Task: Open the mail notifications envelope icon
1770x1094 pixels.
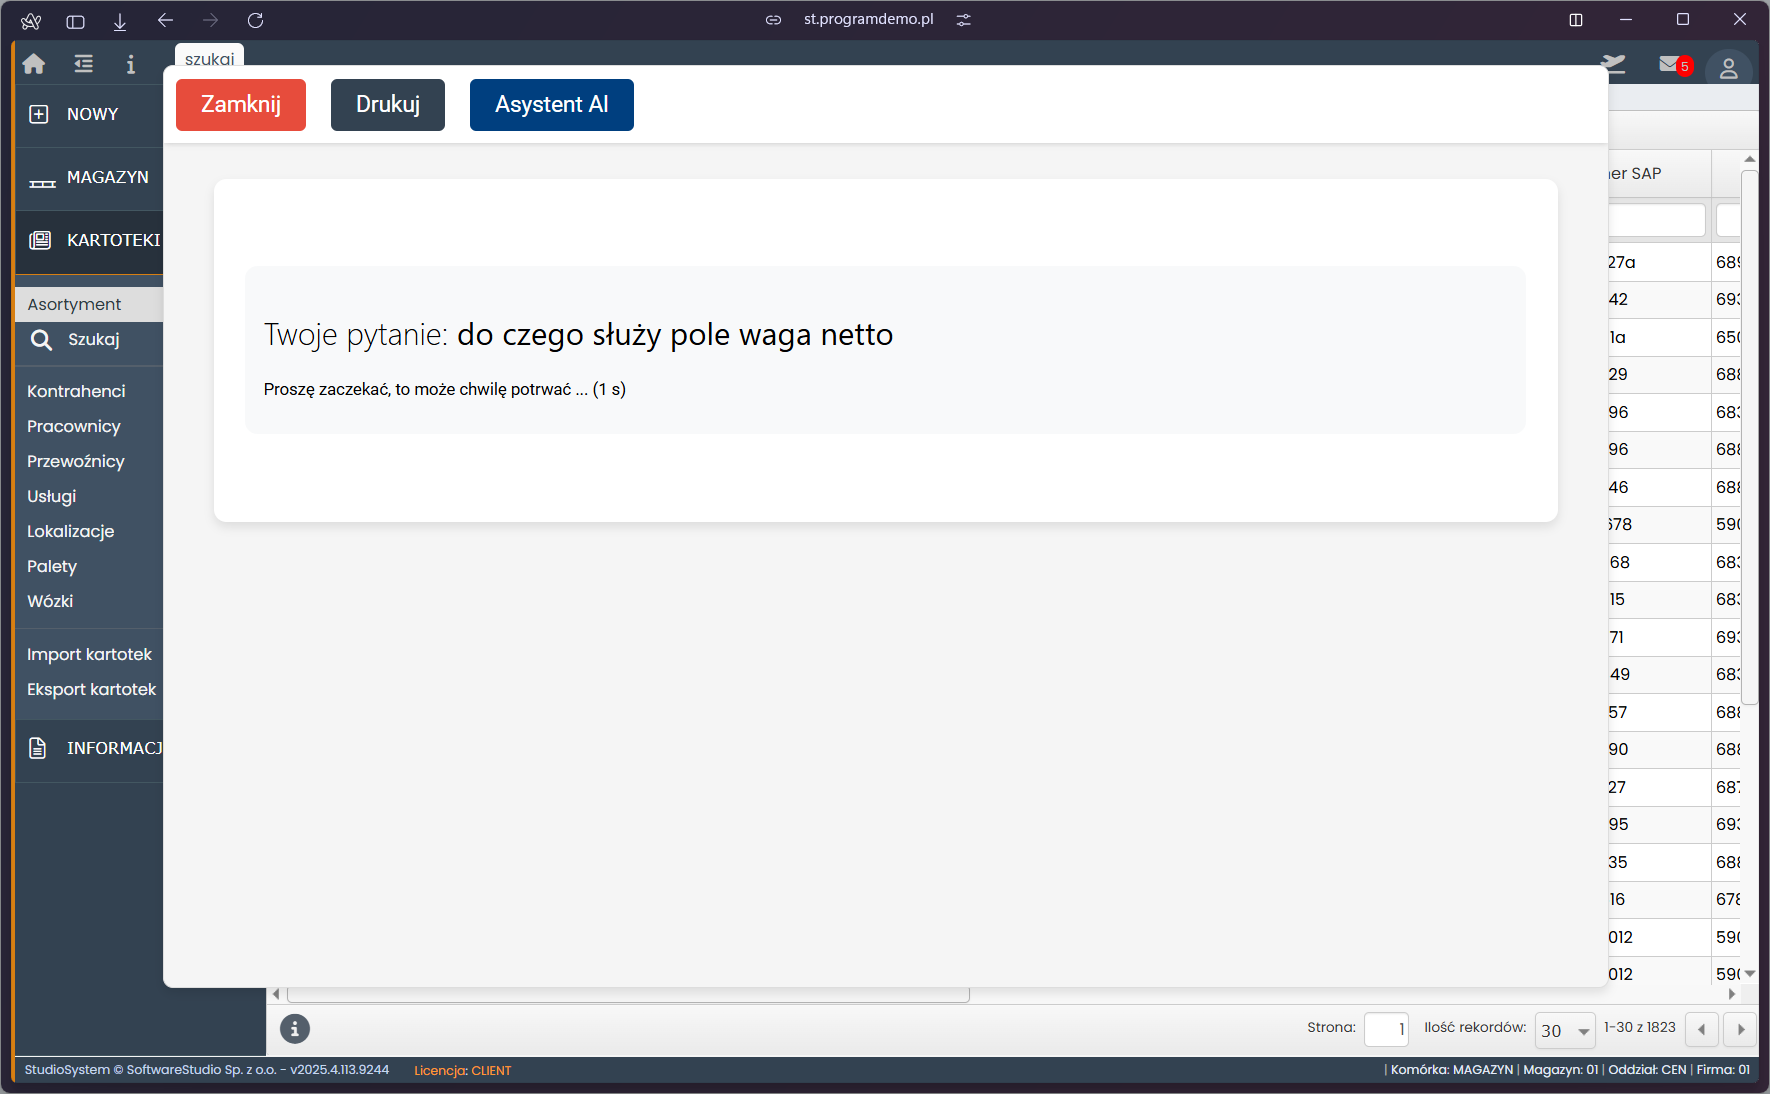Action: [1669, 65]
